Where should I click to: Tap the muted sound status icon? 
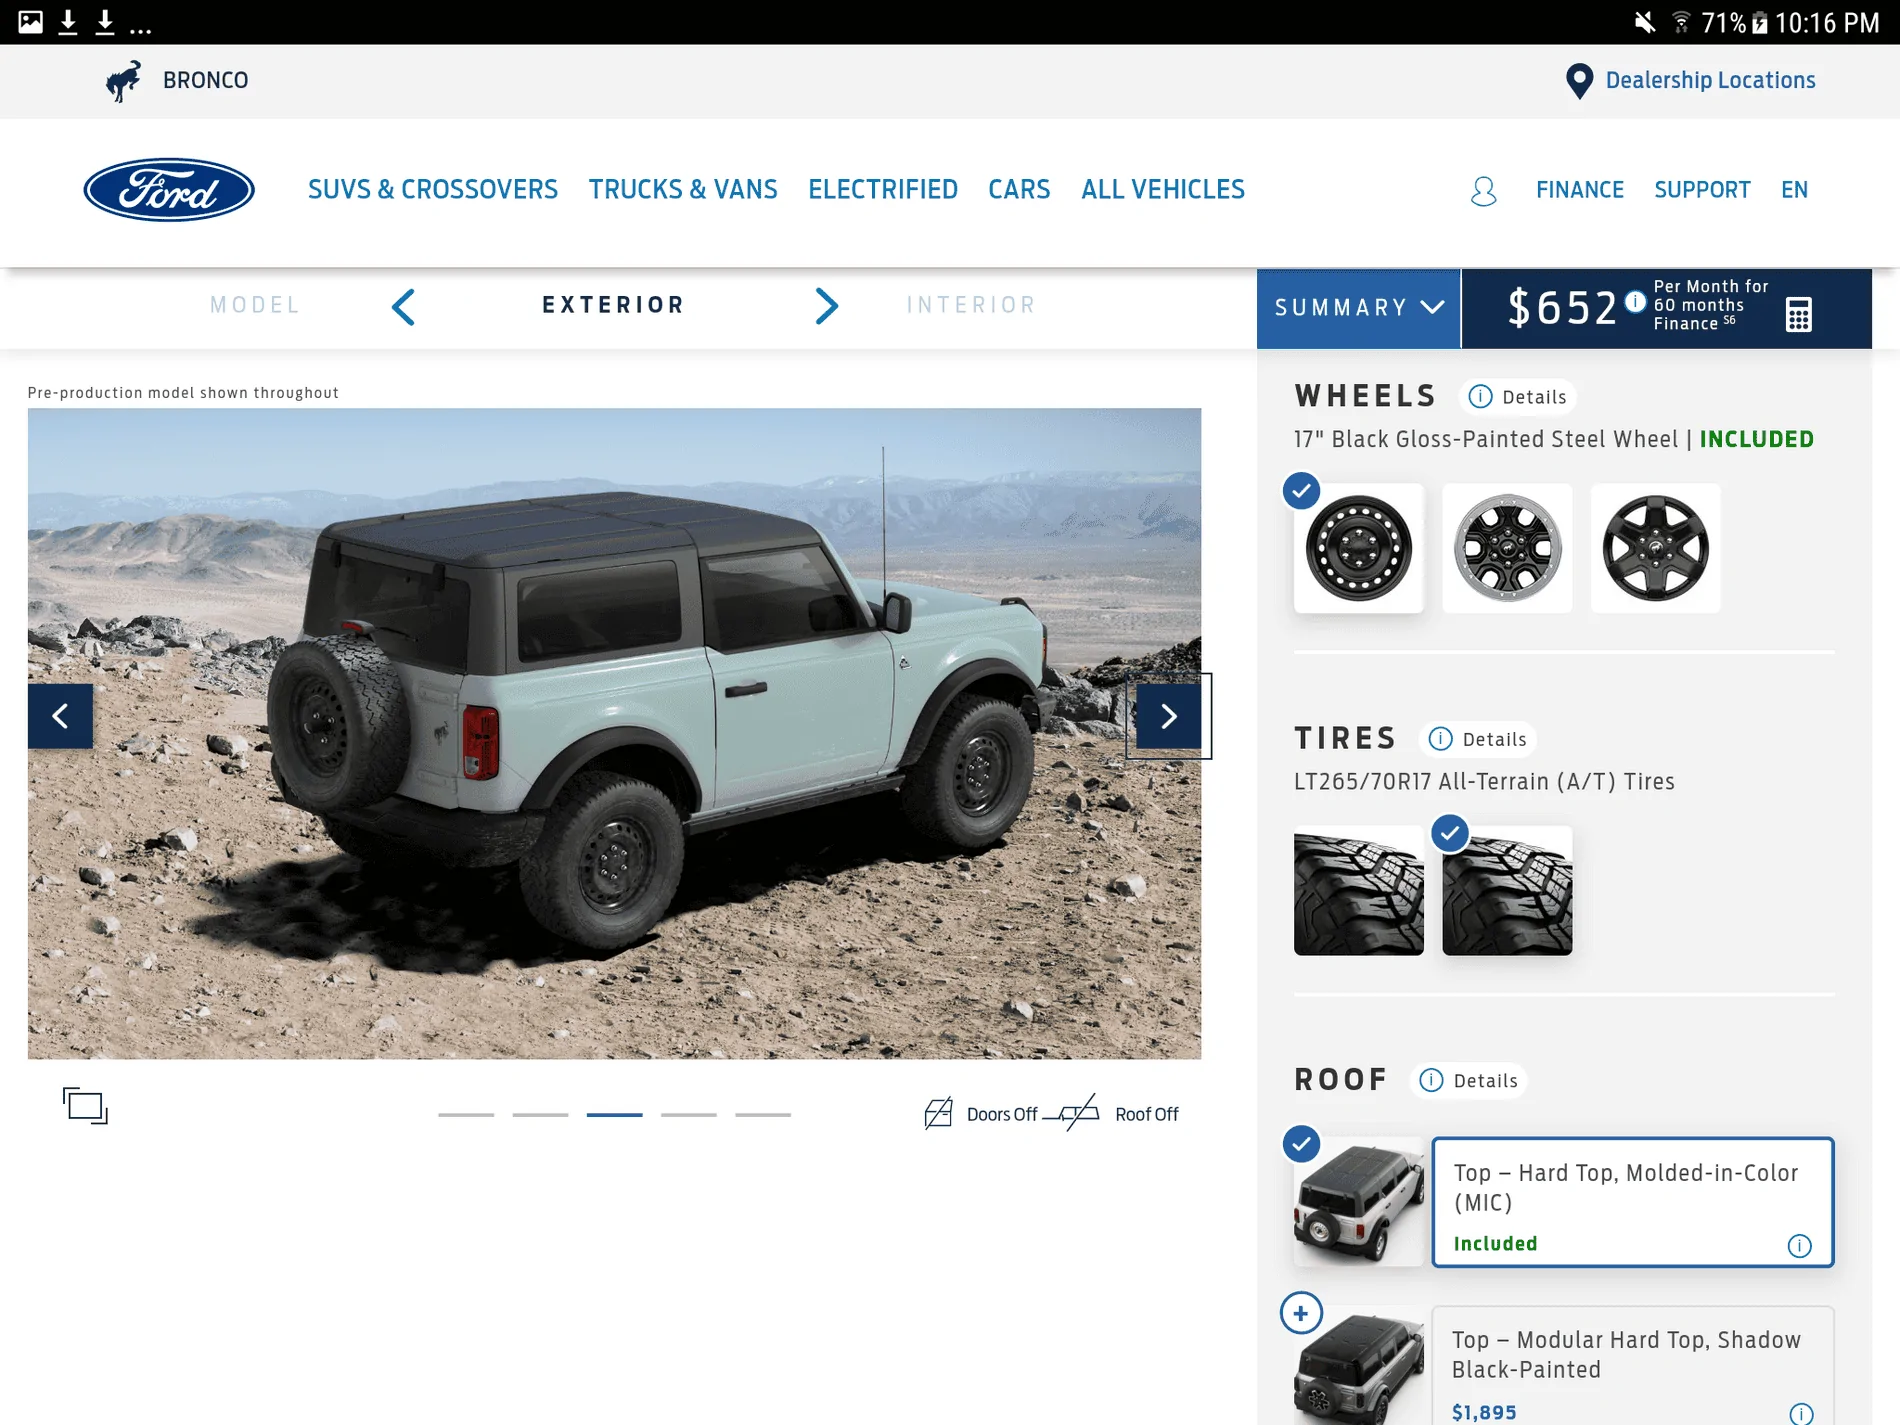[1645, 22]
